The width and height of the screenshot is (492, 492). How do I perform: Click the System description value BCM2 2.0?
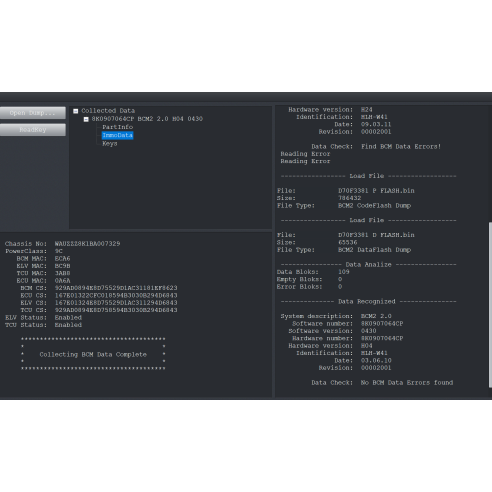(x=376, y=316)
